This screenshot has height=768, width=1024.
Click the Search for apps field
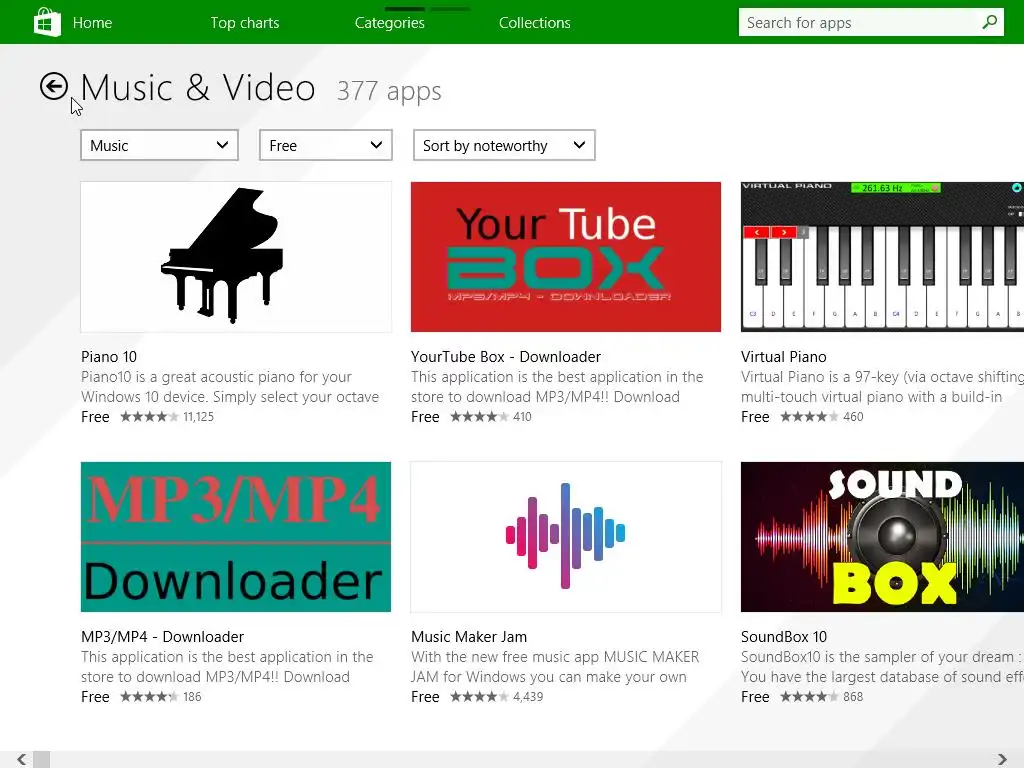871,22
